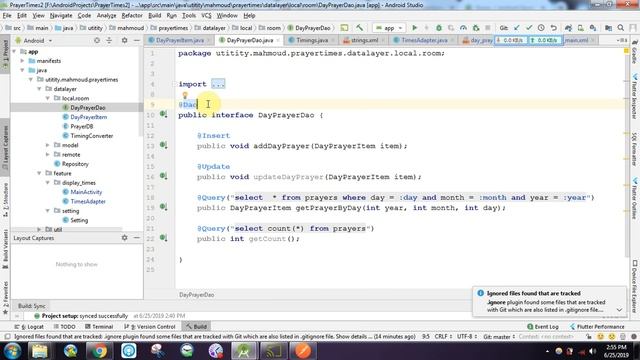Open the TODO tool window
Image resolution: width=640 pixels, height=360 pixels.
click(64, 327)
